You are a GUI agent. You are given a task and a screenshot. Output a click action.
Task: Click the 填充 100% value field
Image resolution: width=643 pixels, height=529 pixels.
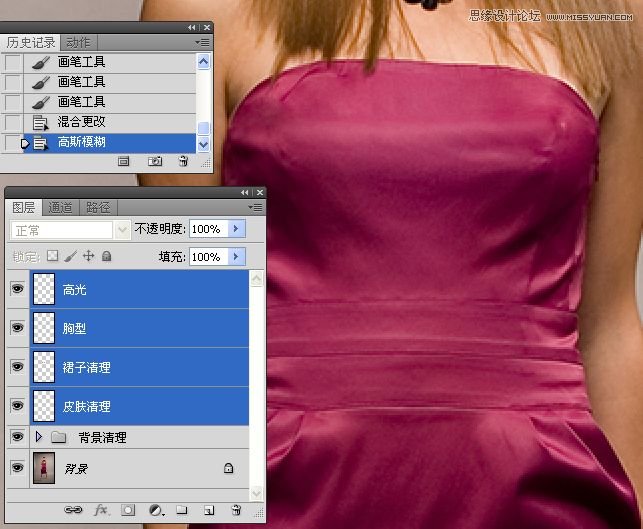point(208,257)
